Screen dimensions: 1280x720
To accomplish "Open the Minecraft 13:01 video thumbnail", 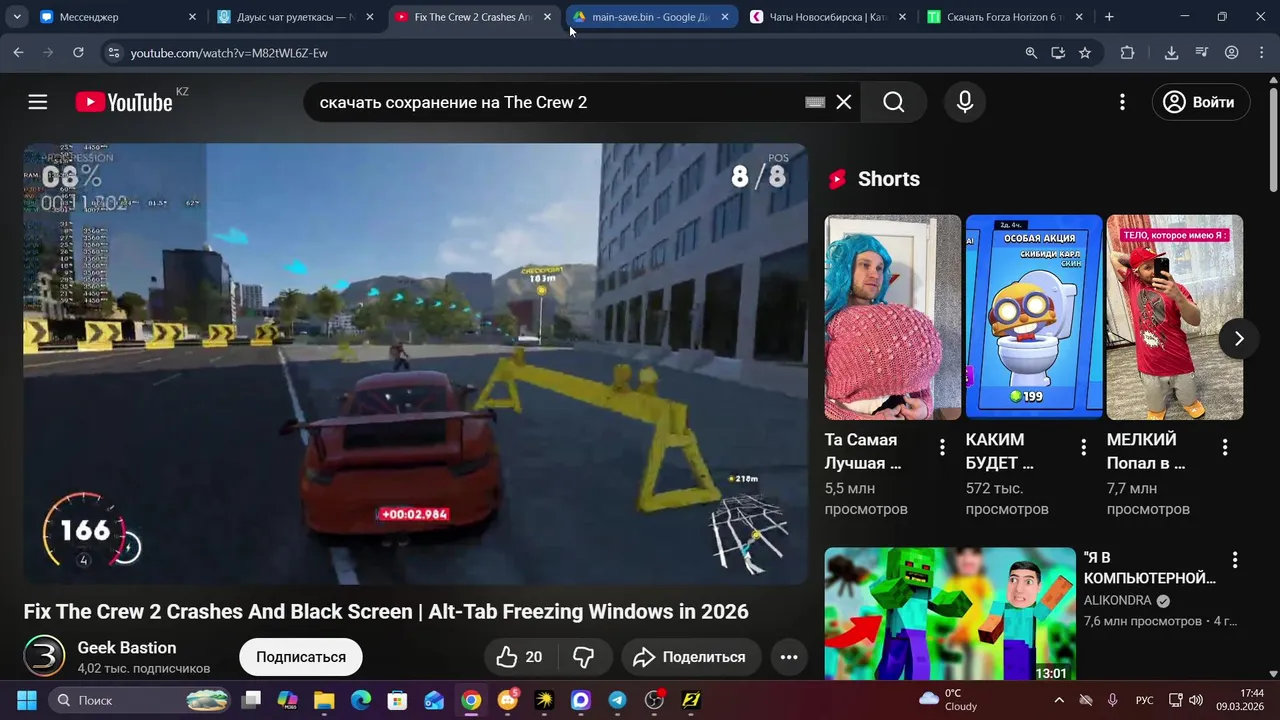I will [950, 614].
